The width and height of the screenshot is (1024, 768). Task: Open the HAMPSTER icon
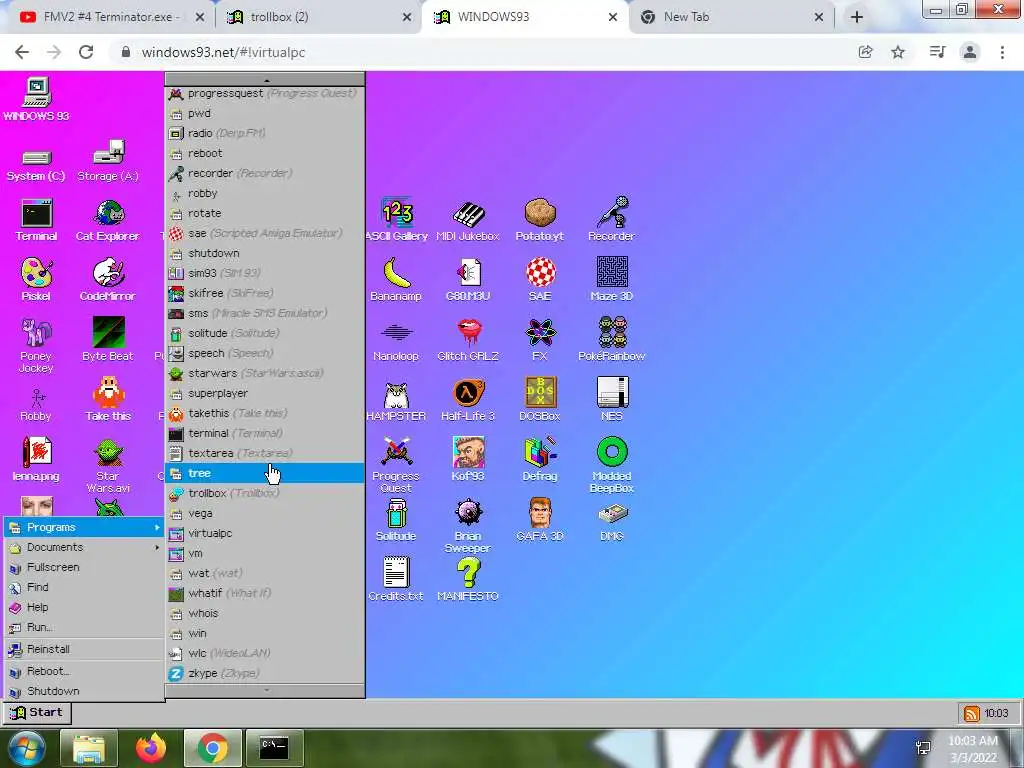coord(396,400)
